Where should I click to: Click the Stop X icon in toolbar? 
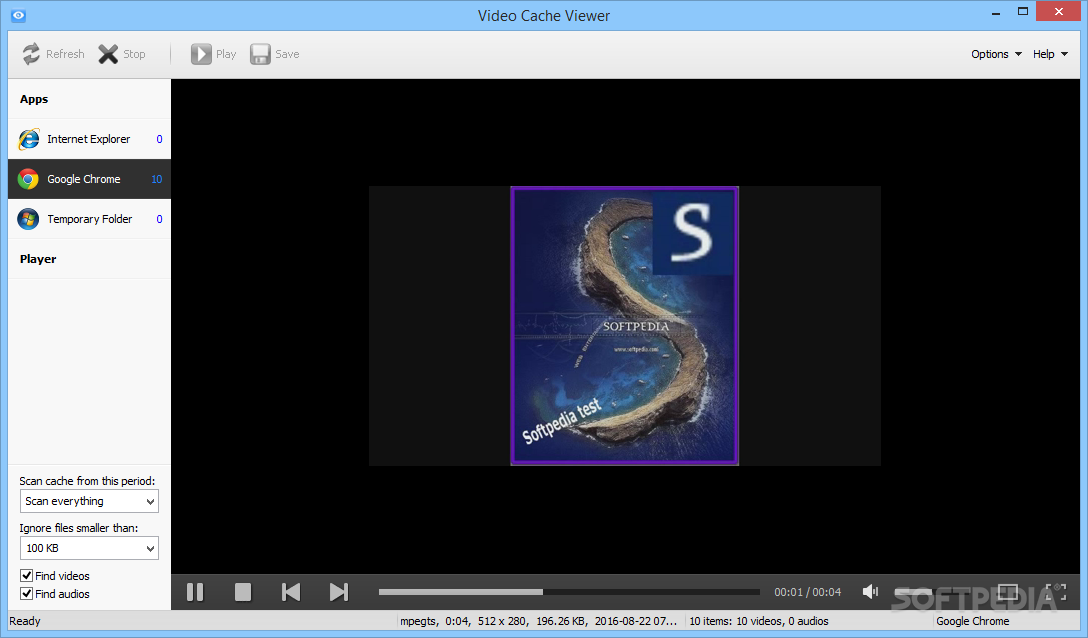coord(108,54)
